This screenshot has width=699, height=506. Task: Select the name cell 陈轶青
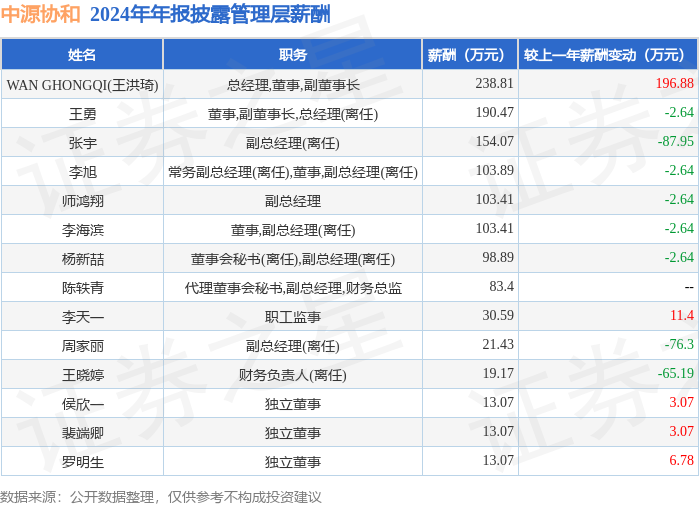coord(82,288)
